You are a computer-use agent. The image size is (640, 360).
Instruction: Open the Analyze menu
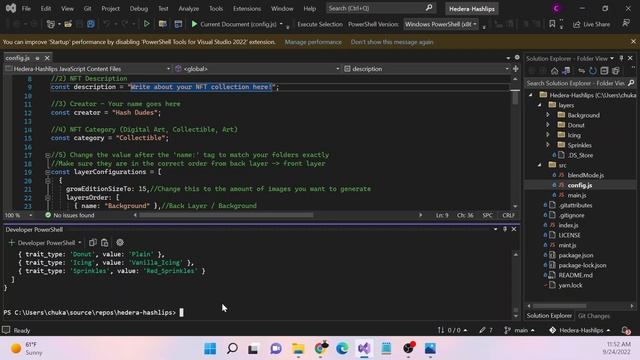click(x=189, y=8)
